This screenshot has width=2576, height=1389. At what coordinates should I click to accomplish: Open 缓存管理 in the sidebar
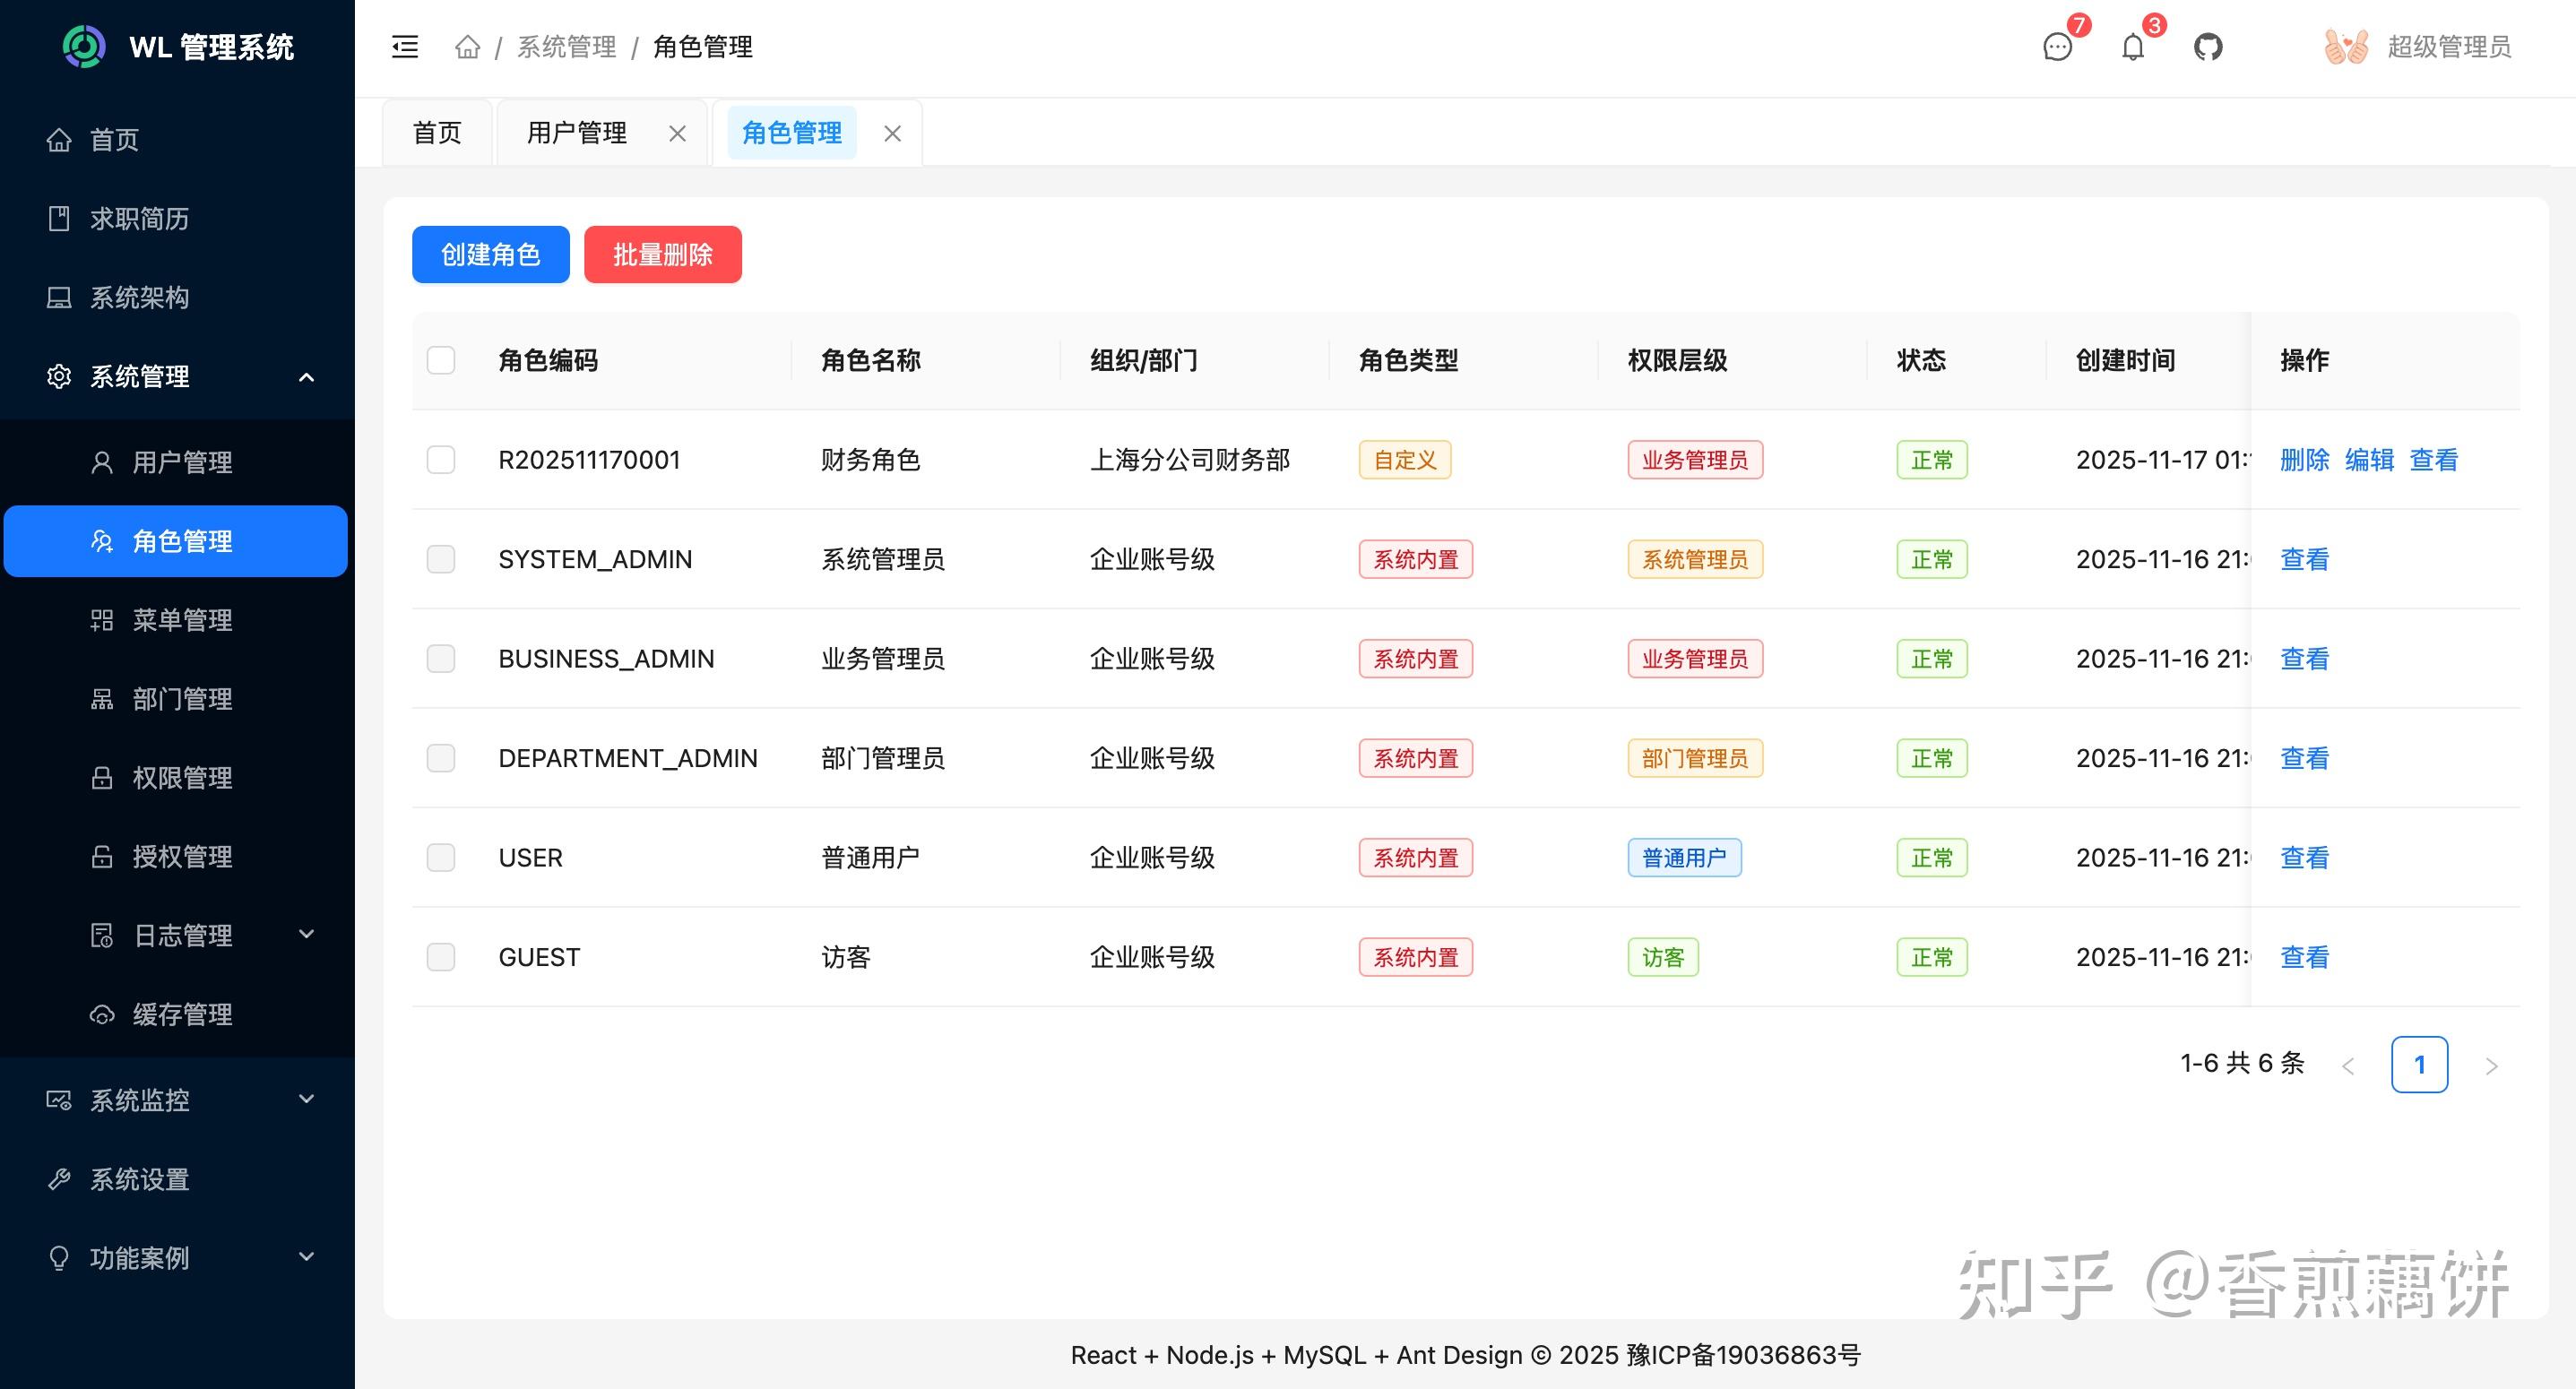[103, 1014]
